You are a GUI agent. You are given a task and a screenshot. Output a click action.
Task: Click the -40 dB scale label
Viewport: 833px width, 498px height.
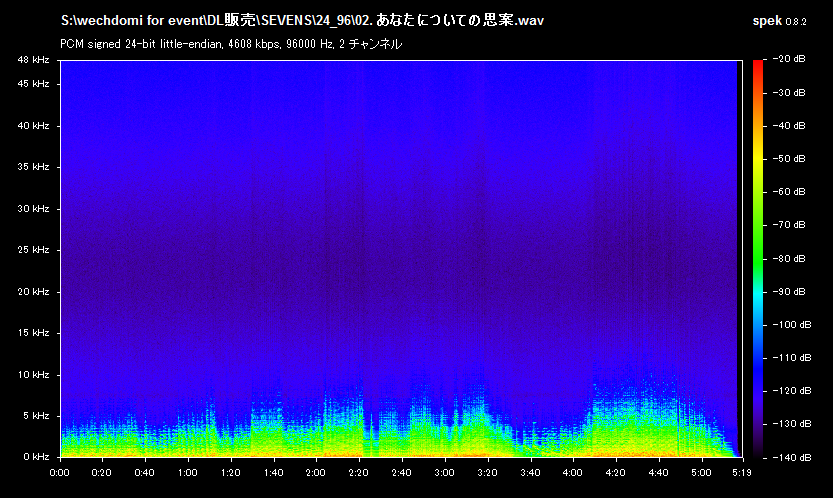click(x=788, y=126)
